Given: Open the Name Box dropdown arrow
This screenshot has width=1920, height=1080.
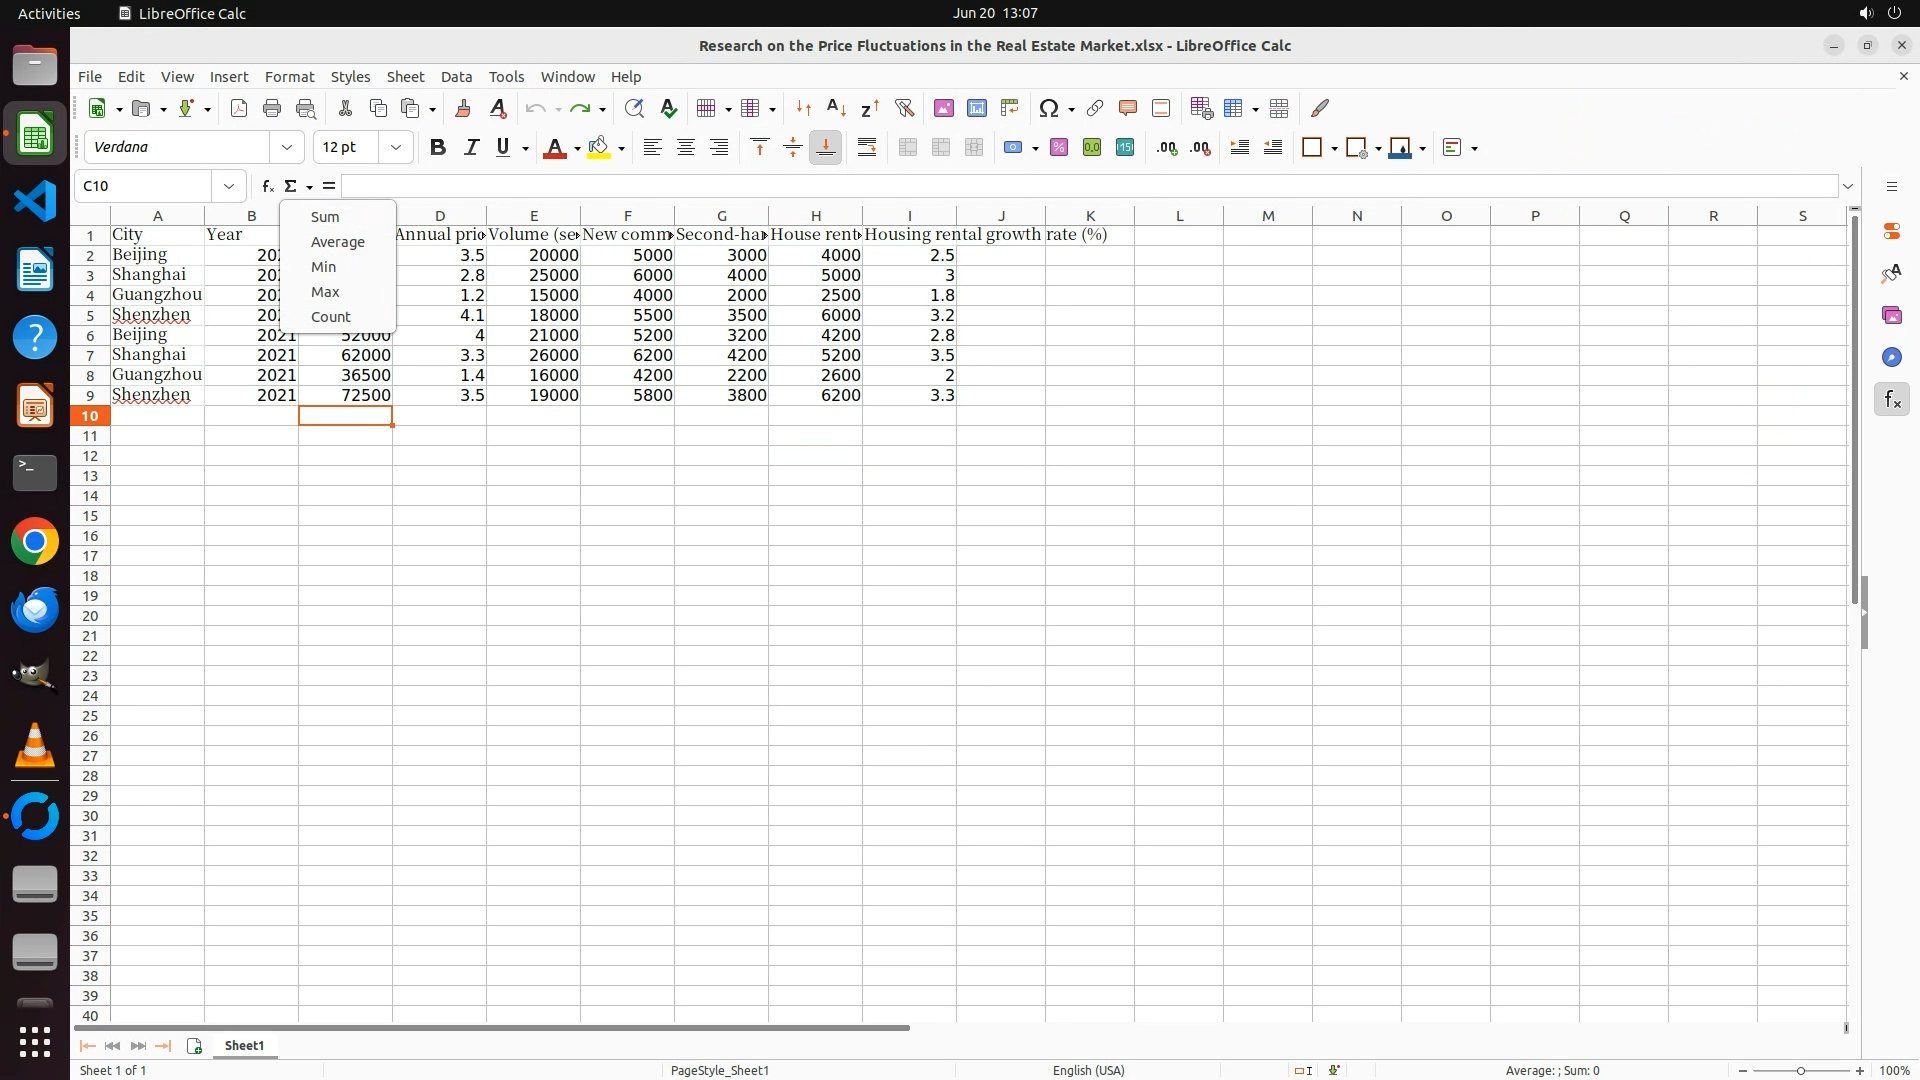Looking at the screenshot, I should (229, 186).
